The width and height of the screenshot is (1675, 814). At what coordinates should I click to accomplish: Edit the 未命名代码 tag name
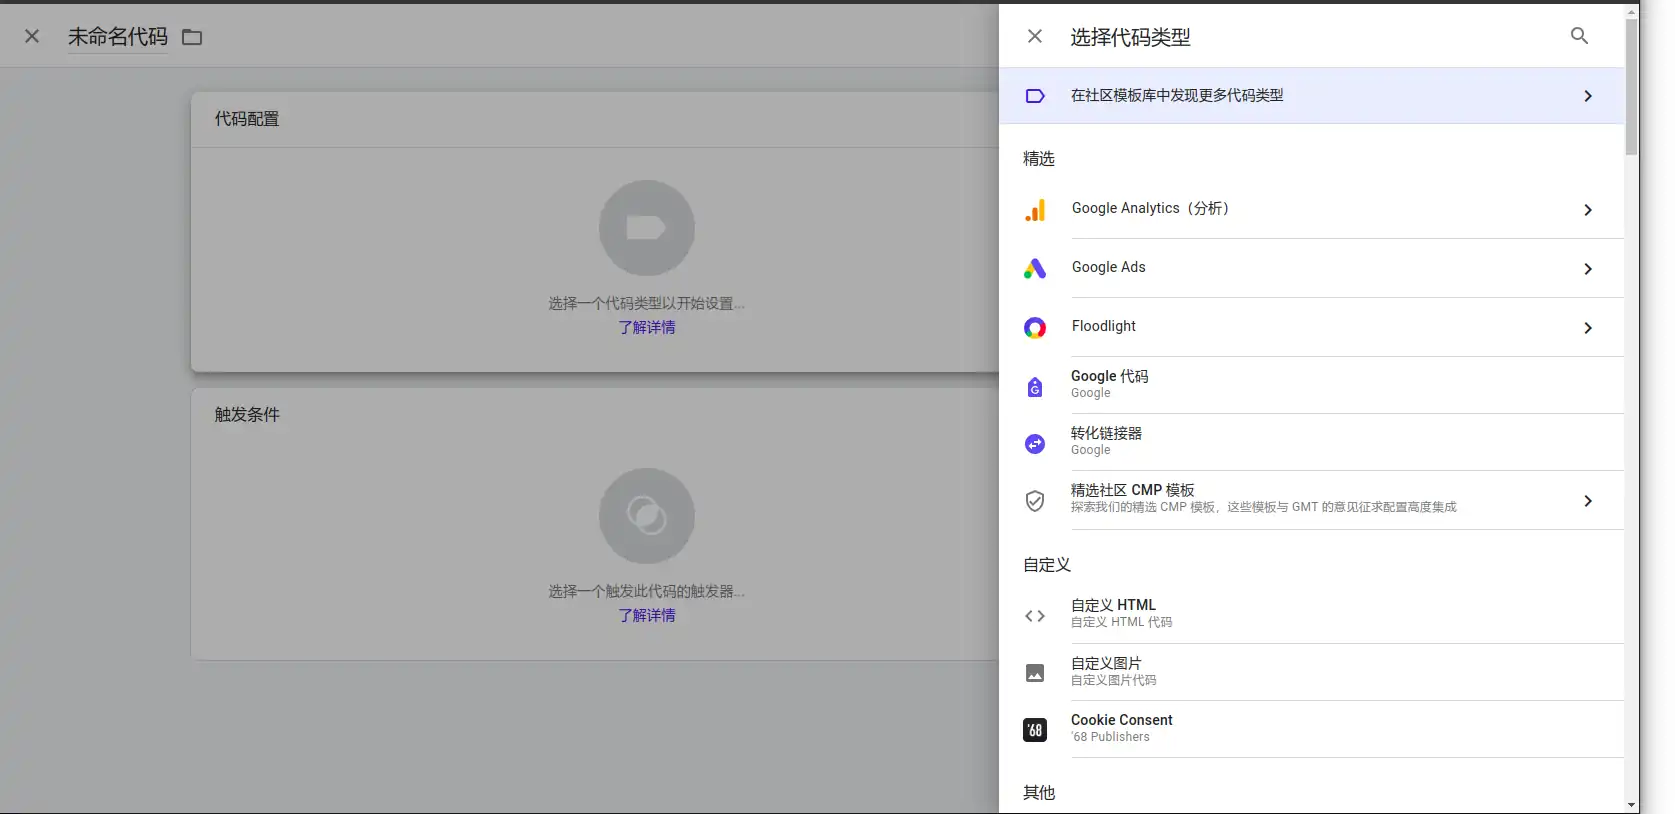coord(118,37)
